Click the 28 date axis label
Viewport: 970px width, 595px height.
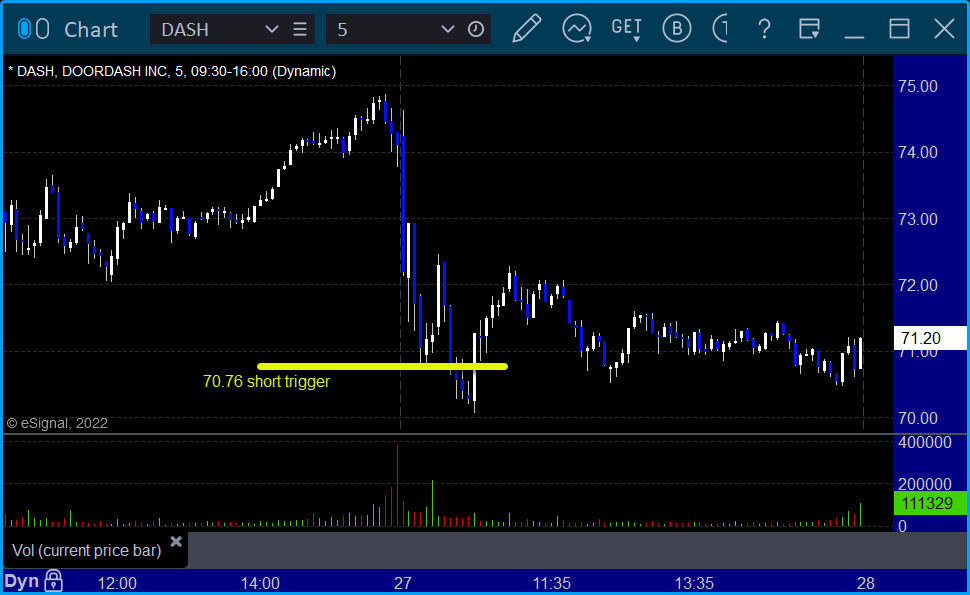(865, 583)
